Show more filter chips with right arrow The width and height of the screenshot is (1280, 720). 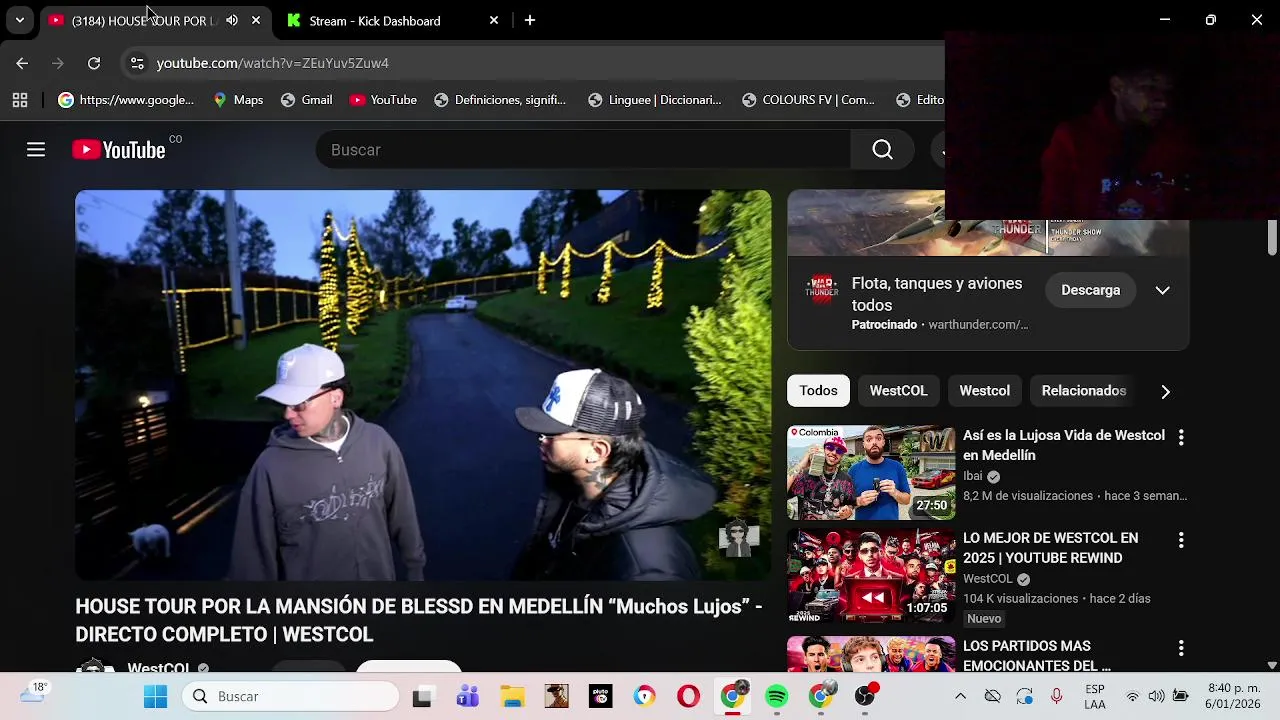(x=1165, y=392)
